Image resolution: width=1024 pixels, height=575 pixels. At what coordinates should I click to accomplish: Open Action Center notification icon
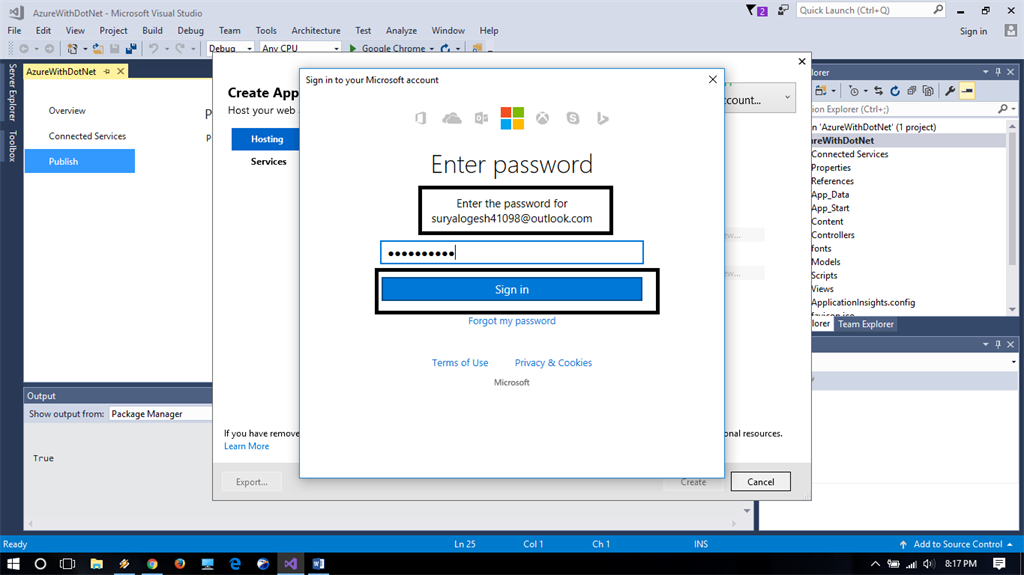[x=999, y=563]
